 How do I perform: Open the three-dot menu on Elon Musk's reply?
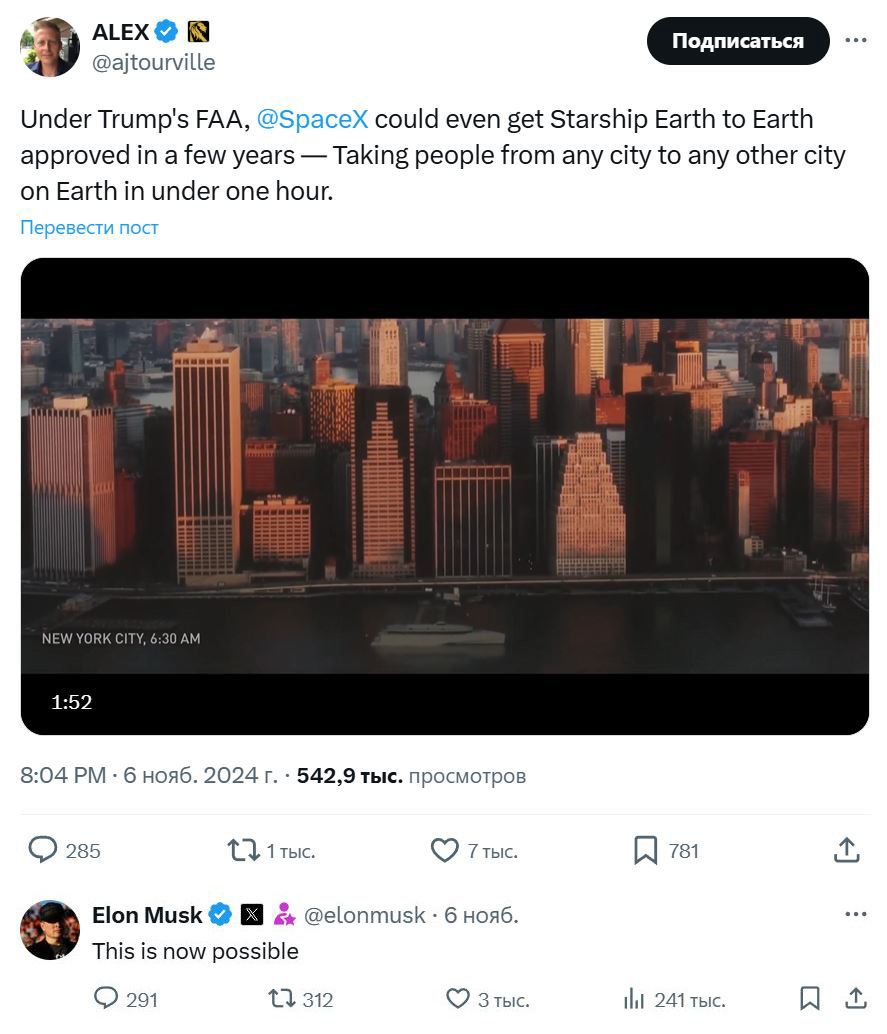pos(855,914)
